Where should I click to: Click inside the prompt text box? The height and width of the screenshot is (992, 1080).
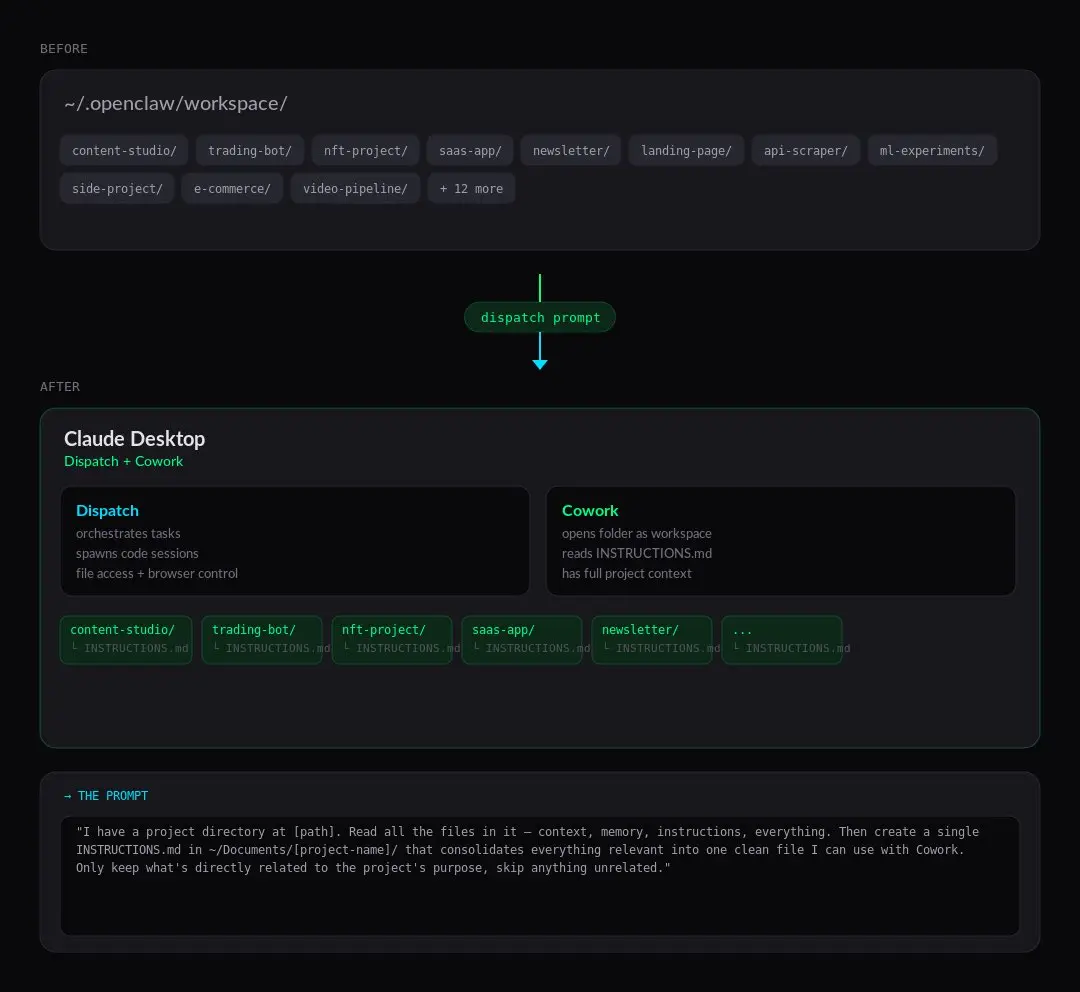tap(540, 876)
